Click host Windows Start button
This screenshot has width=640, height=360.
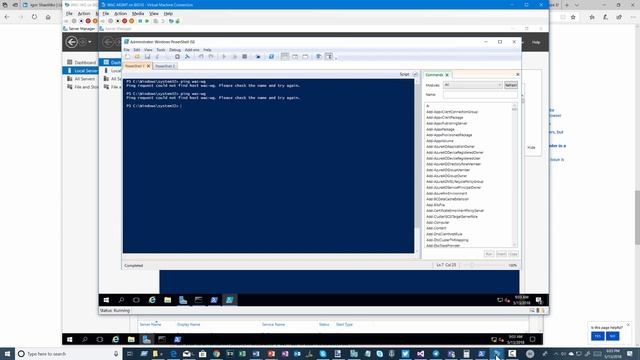(7, 354)
